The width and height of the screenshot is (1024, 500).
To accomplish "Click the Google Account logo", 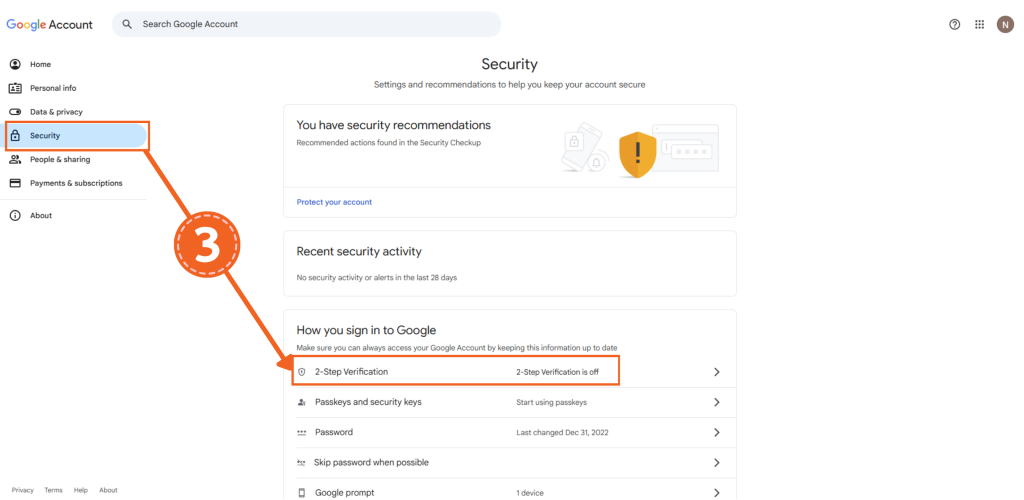I will [50, 24].
